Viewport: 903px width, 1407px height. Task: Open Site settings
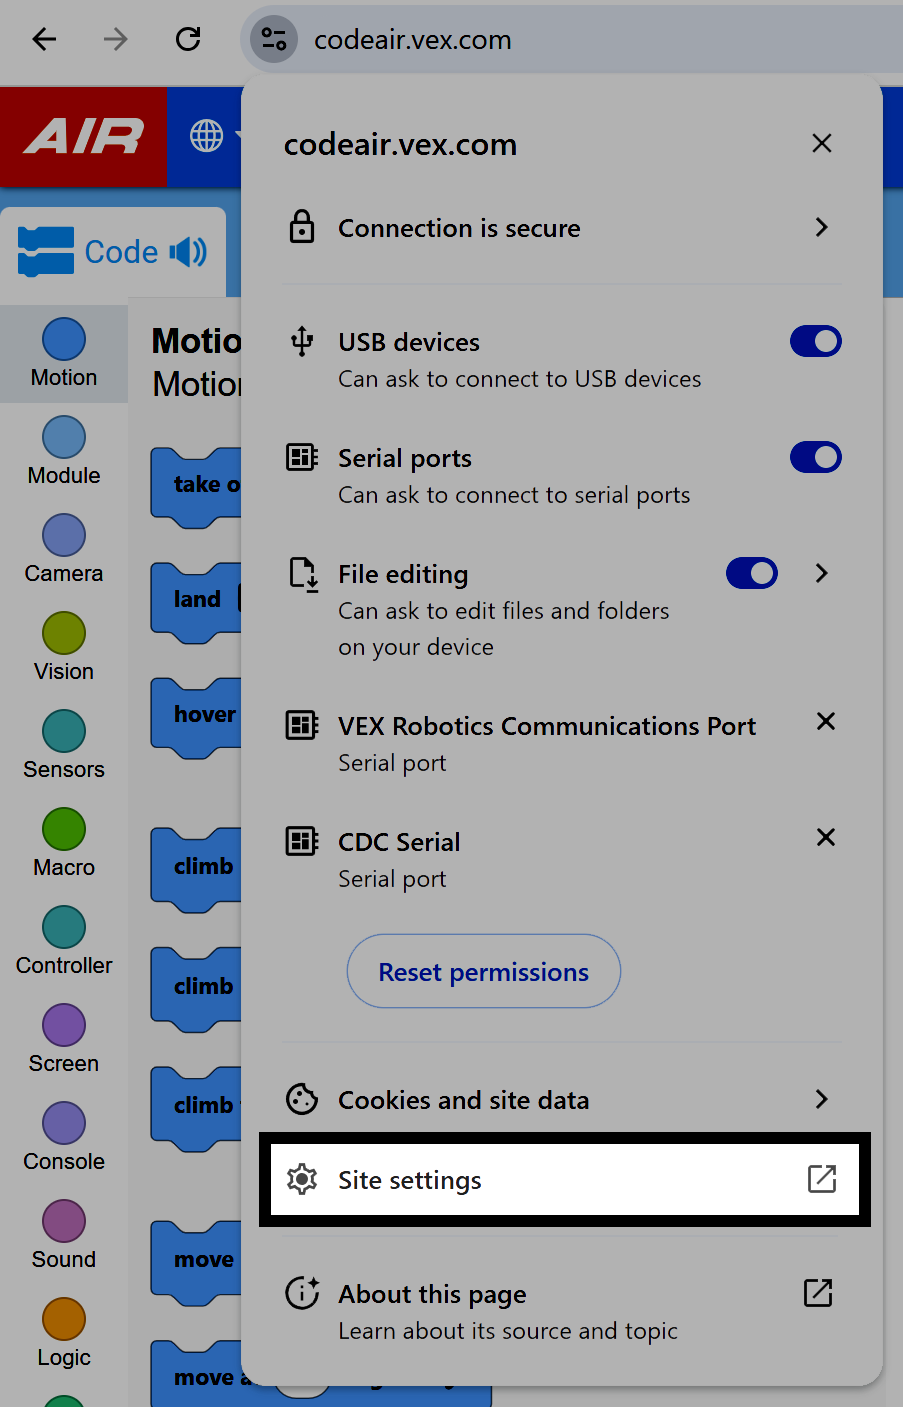tap(563, 1180)
